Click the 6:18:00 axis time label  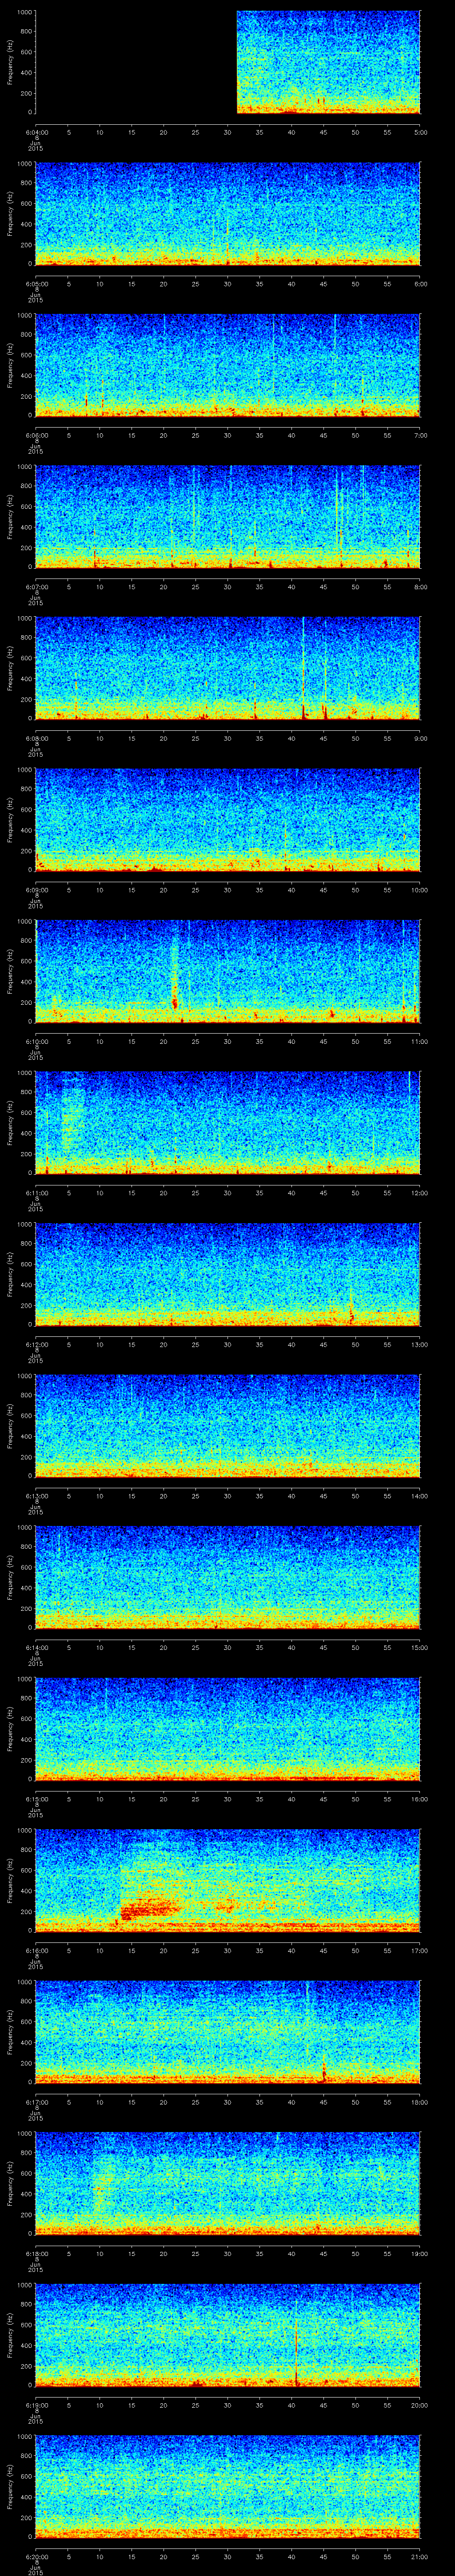pos(36,2253)
